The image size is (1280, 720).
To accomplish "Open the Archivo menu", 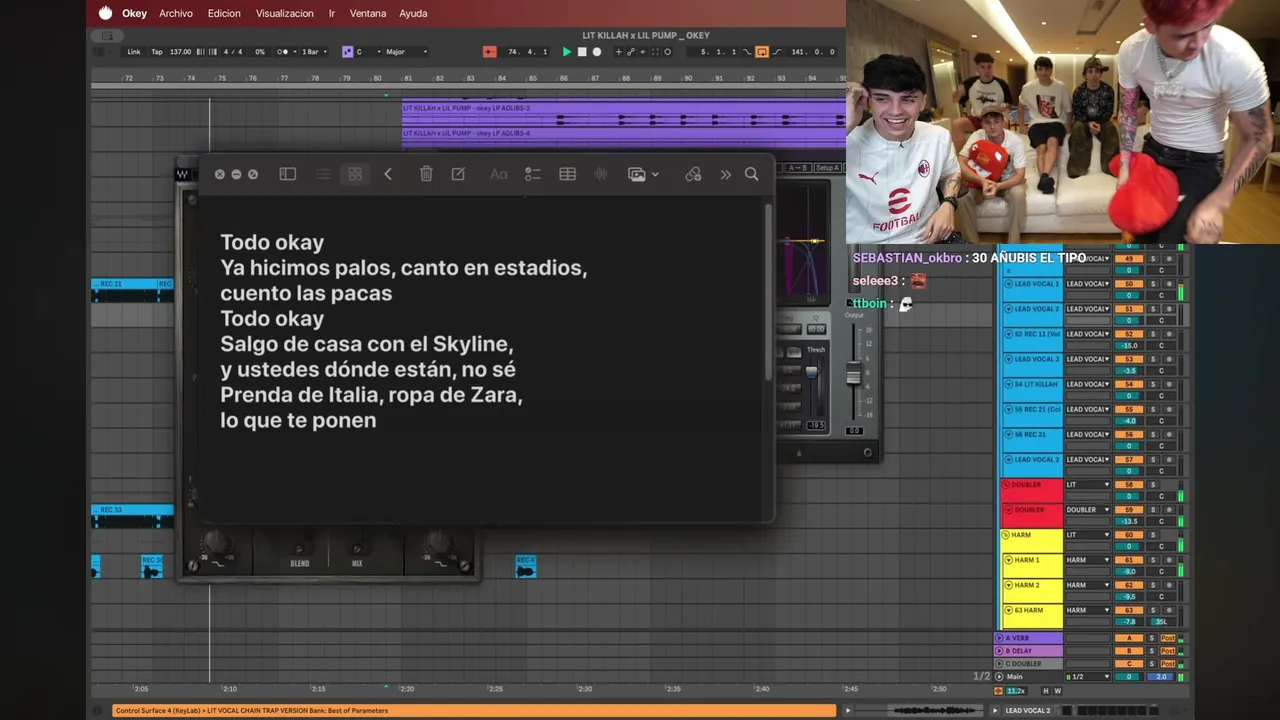I will (x=176, y=13).
